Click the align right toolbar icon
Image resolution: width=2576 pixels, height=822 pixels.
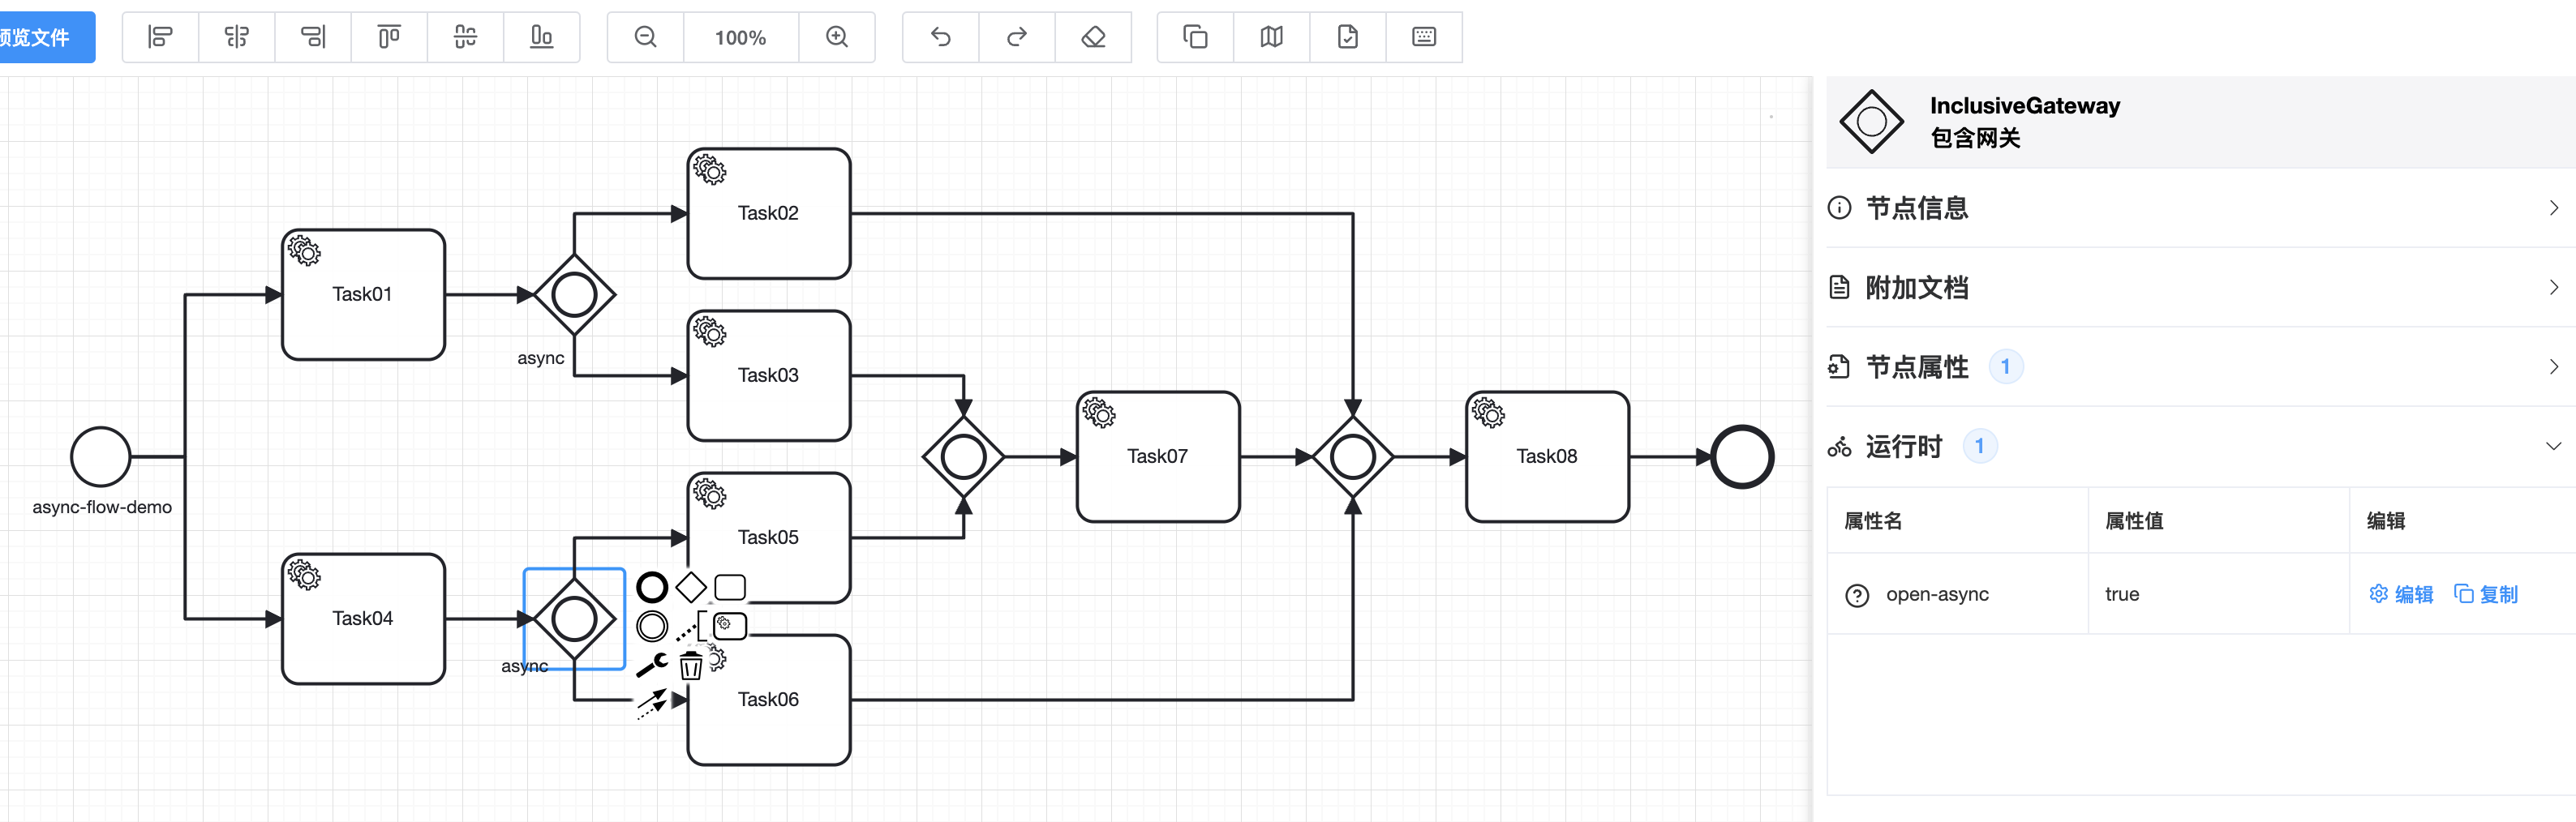(x=313, y=37)
